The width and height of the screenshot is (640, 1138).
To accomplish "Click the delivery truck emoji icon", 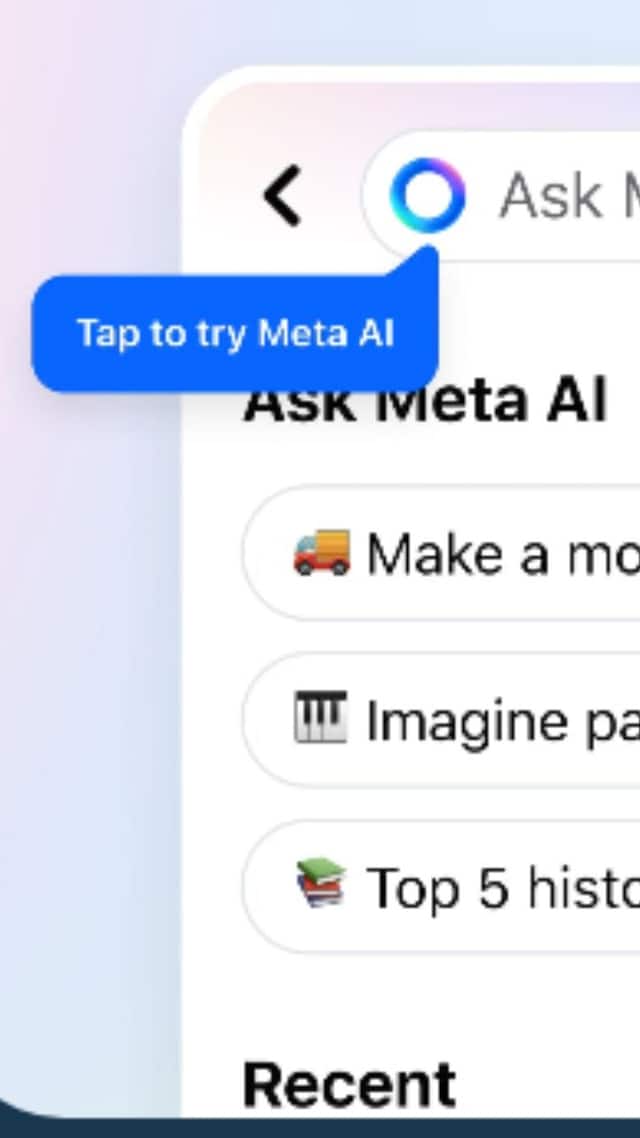I will click(x=322, y=553).
